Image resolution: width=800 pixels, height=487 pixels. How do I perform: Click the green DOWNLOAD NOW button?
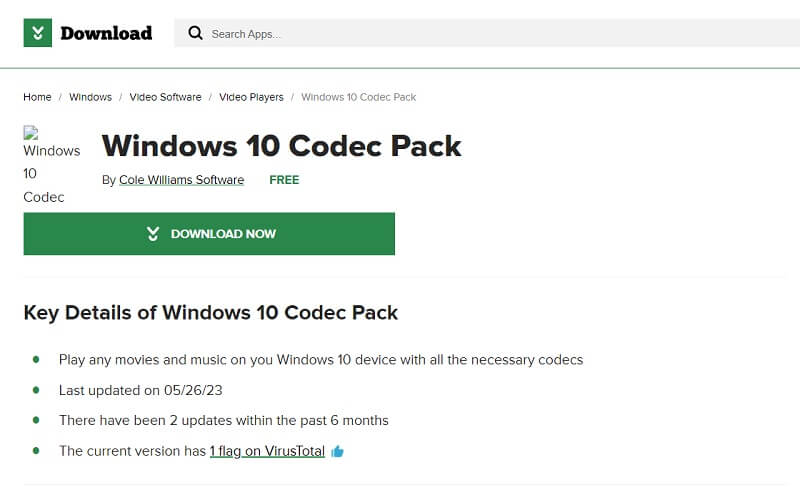click(209, 234)
